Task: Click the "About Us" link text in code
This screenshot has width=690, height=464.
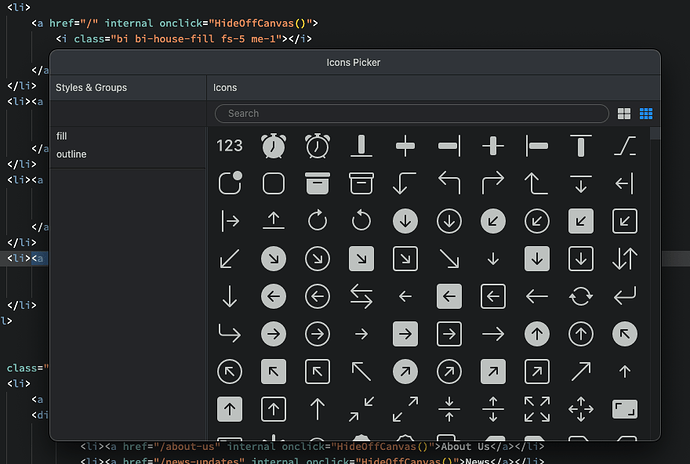Action: [465, 446]
